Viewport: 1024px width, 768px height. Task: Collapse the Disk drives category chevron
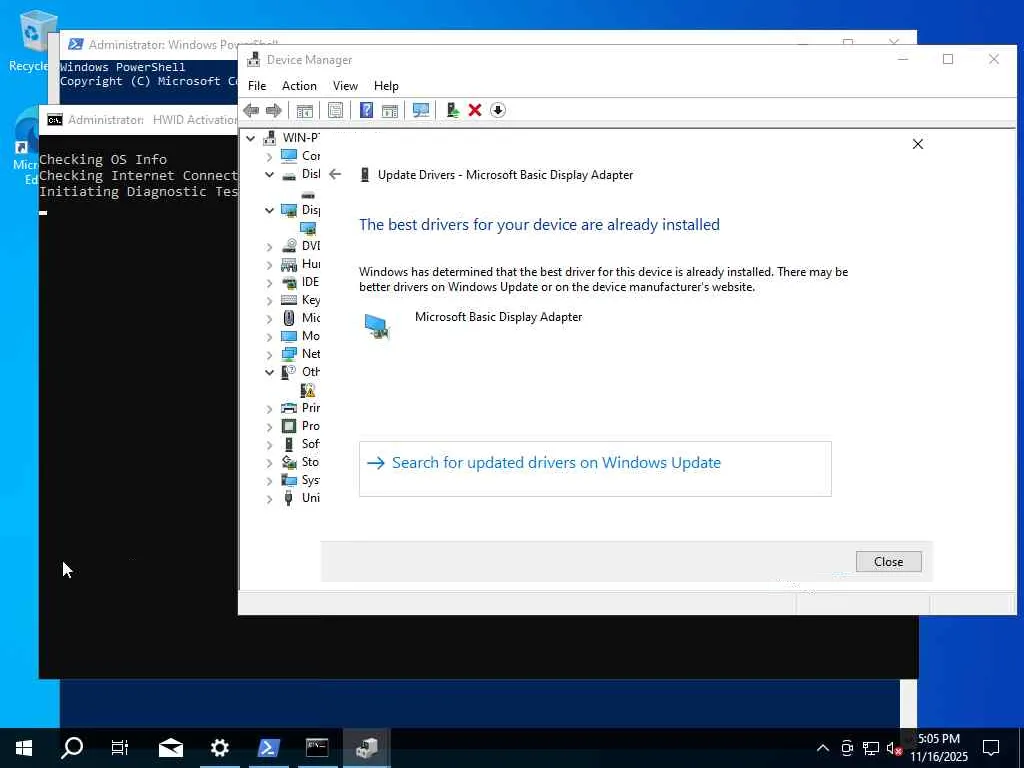(x=269, y=174)
